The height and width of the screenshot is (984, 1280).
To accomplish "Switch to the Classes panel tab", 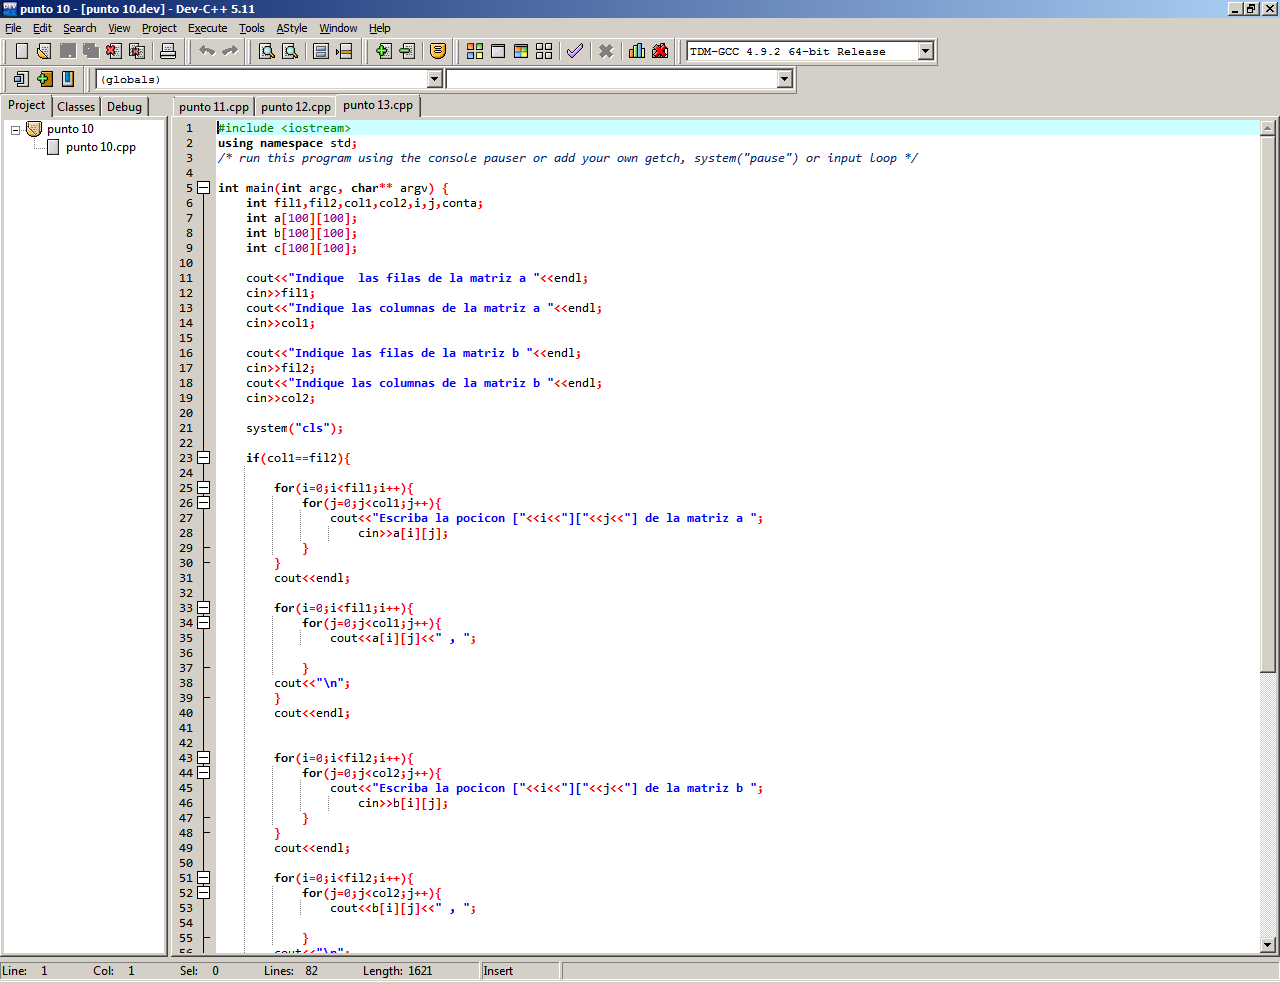I will point(76,107).
